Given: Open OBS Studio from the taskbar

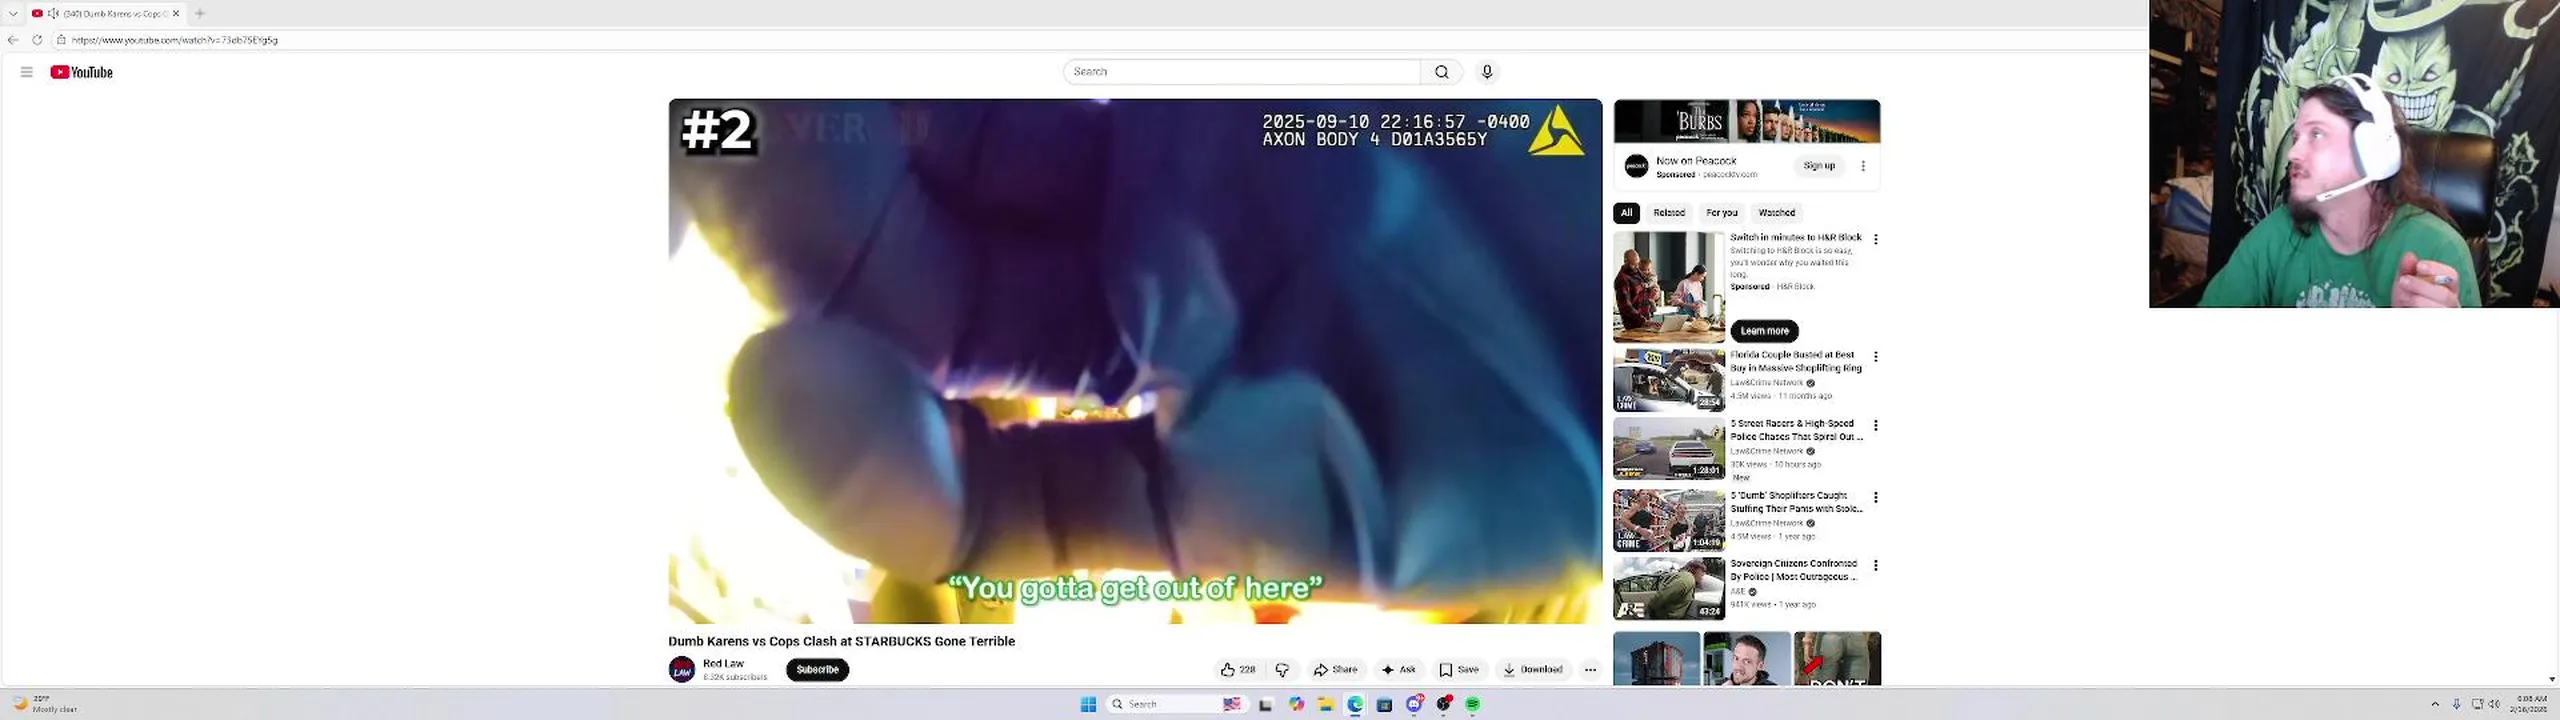Looking at the screenshot, I should pos(1443,705).
